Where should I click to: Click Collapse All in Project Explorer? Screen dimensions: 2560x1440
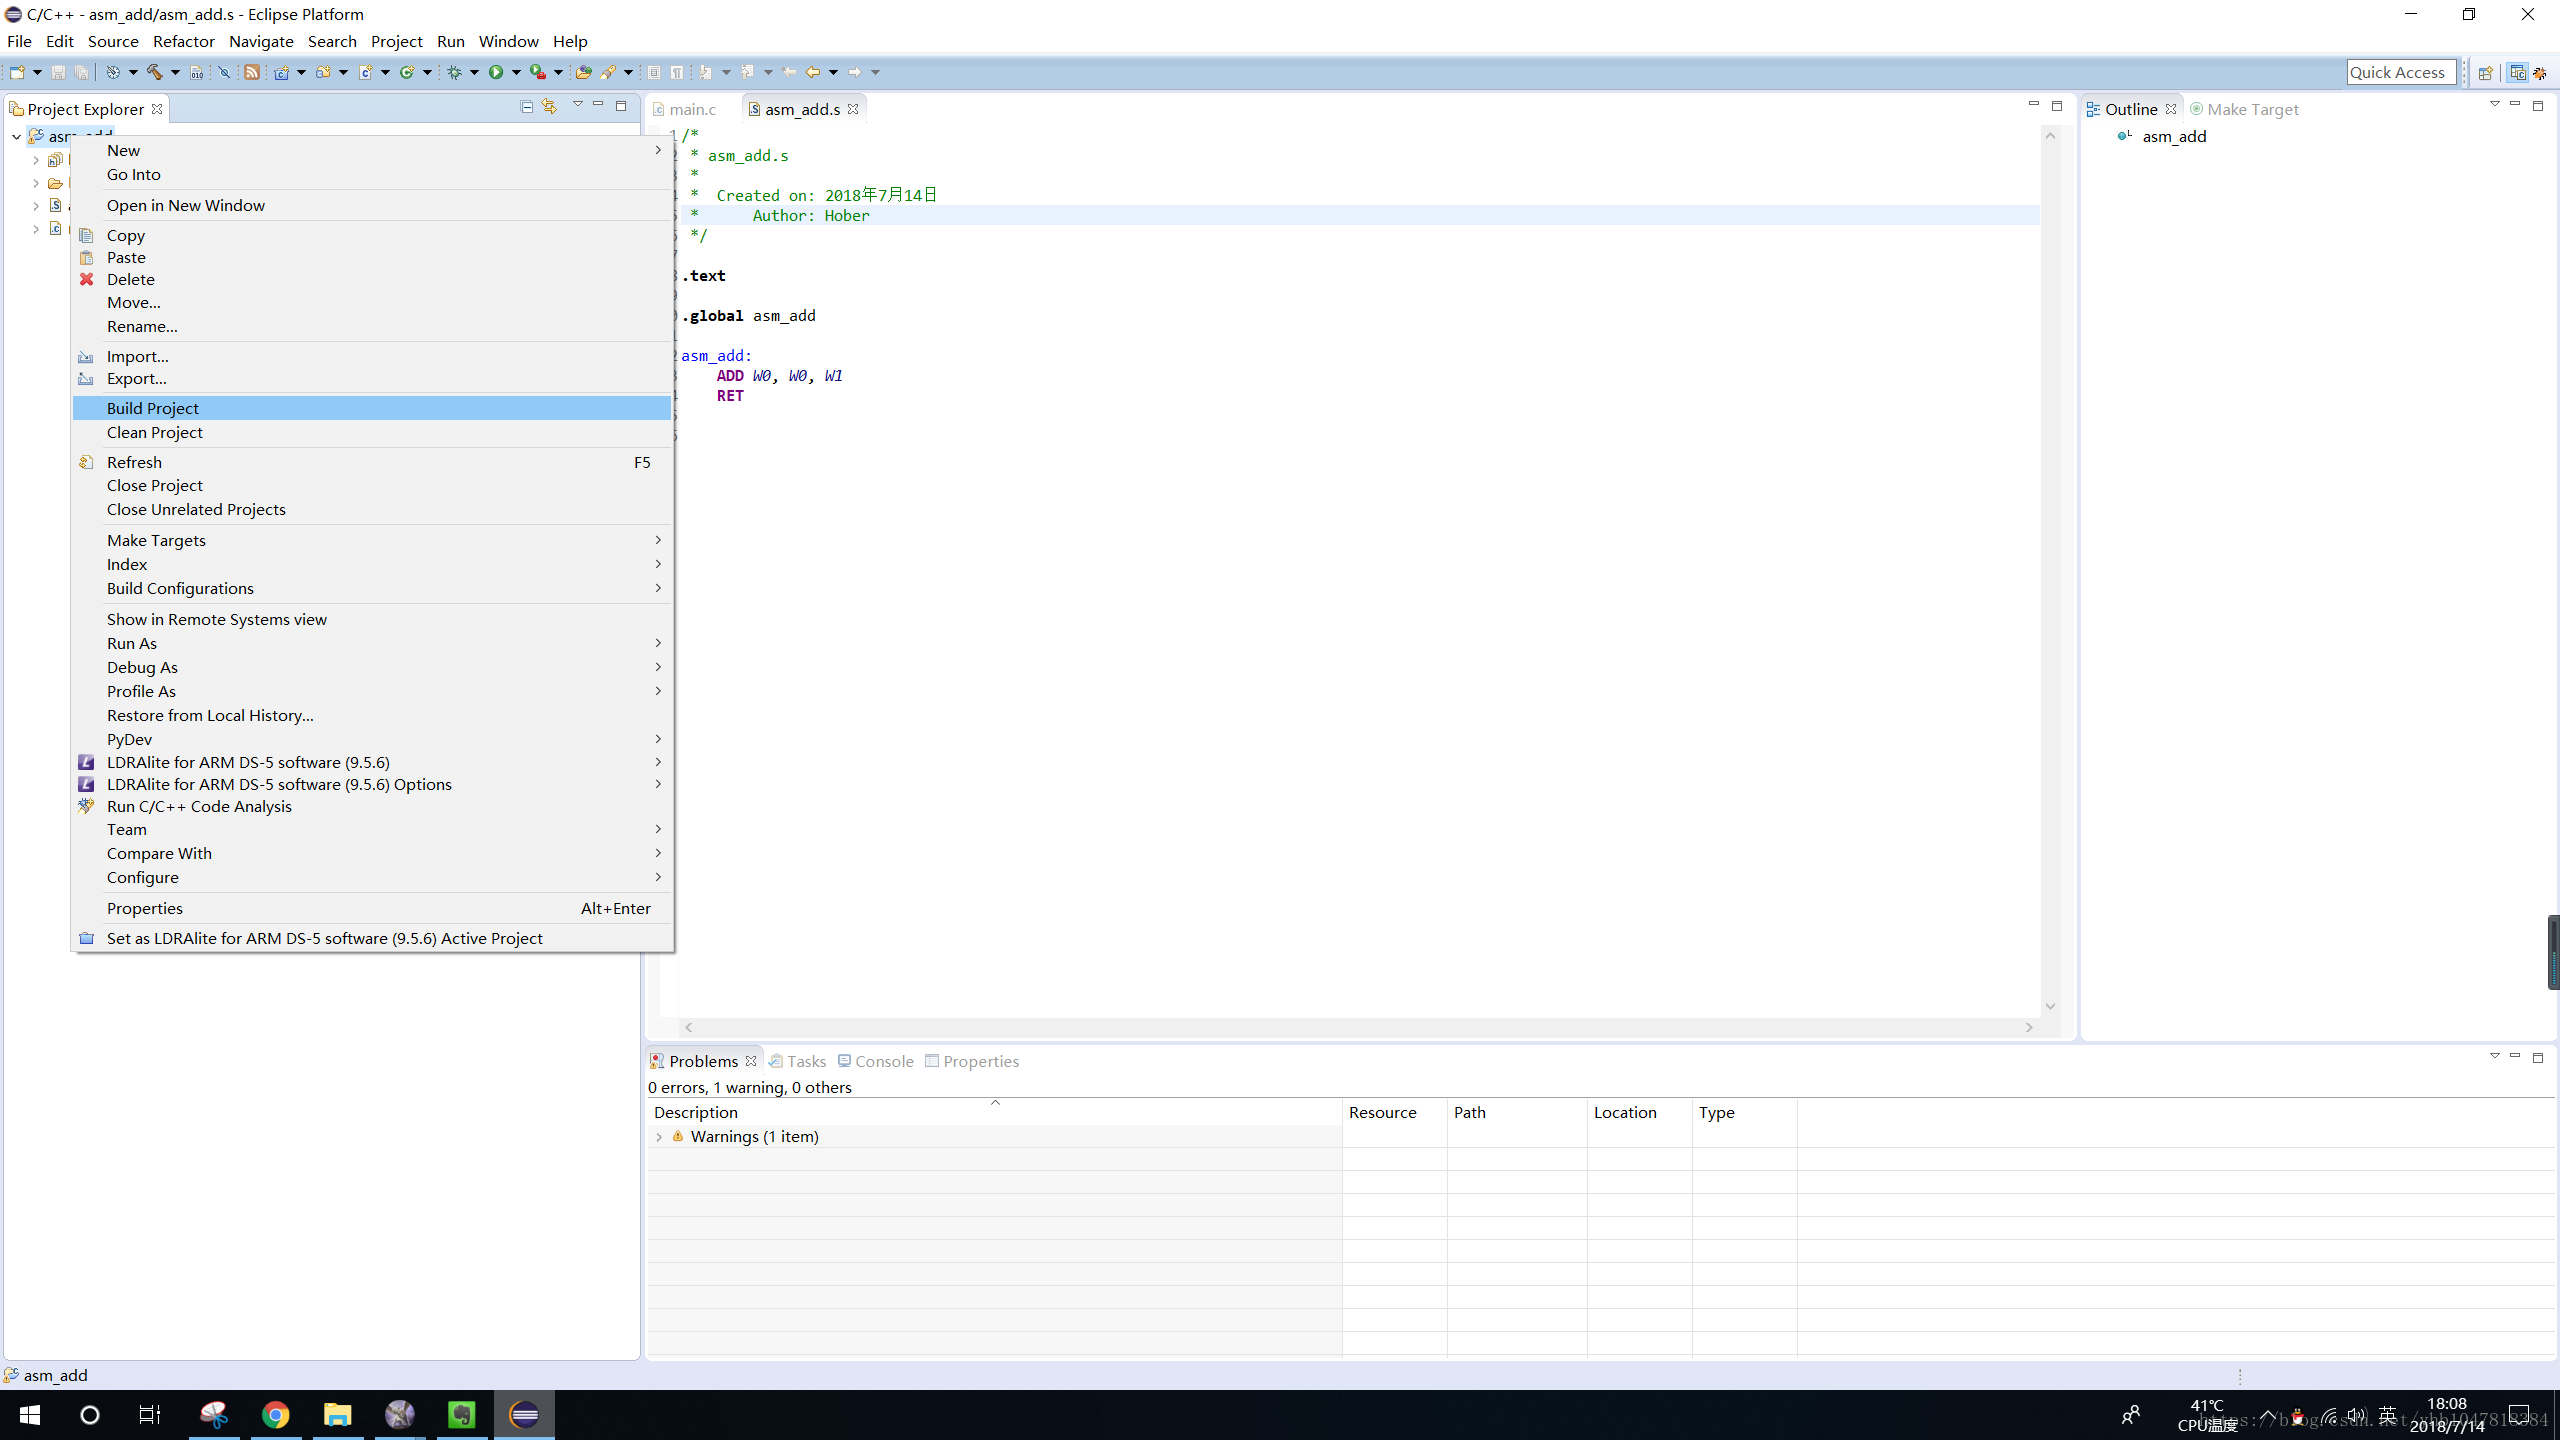[527, 106]
